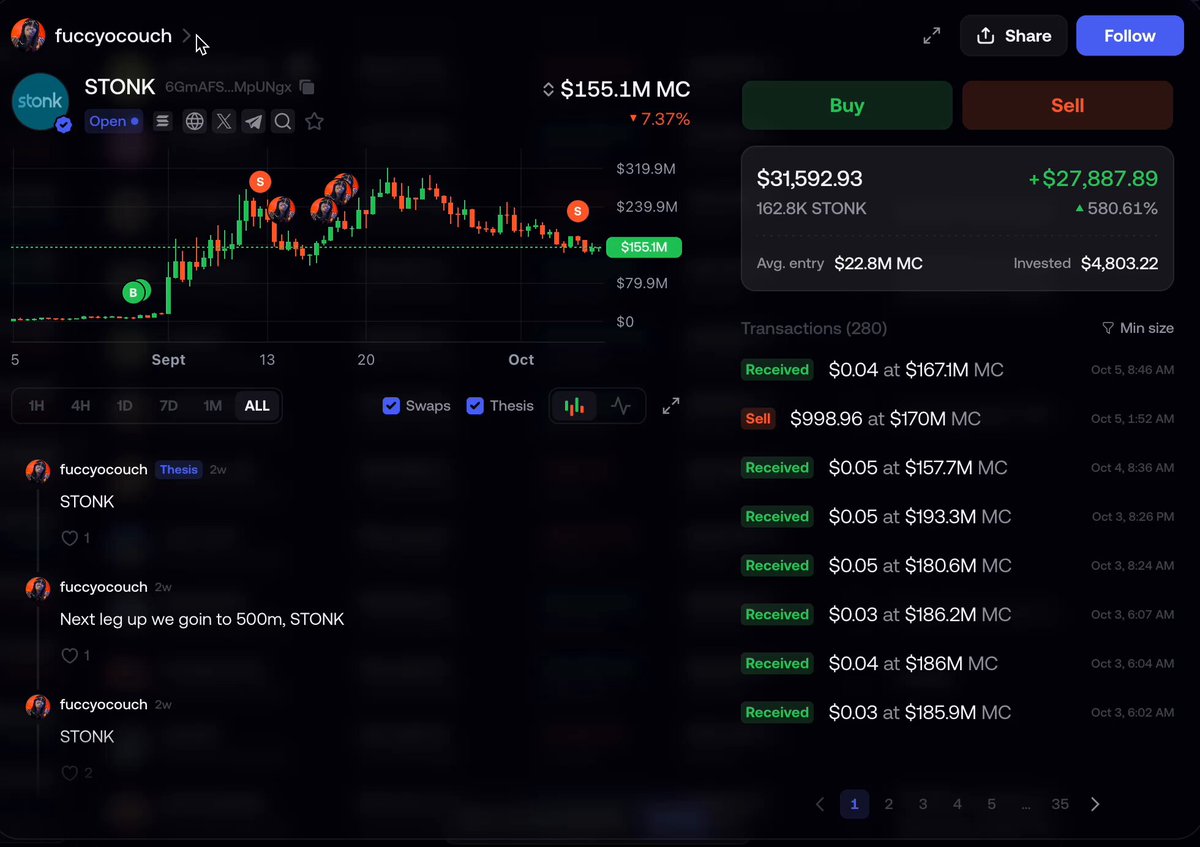This screenshot has height=847, width=1200.
Task: Click the Sell button
Action: click(1068, 106)
